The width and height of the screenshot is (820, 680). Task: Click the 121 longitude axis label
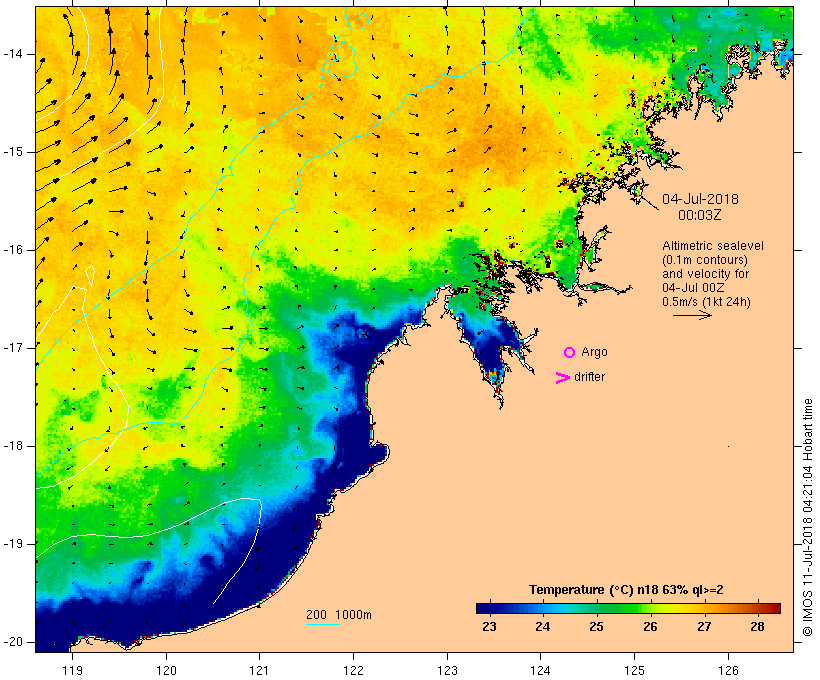coord(259,671)
